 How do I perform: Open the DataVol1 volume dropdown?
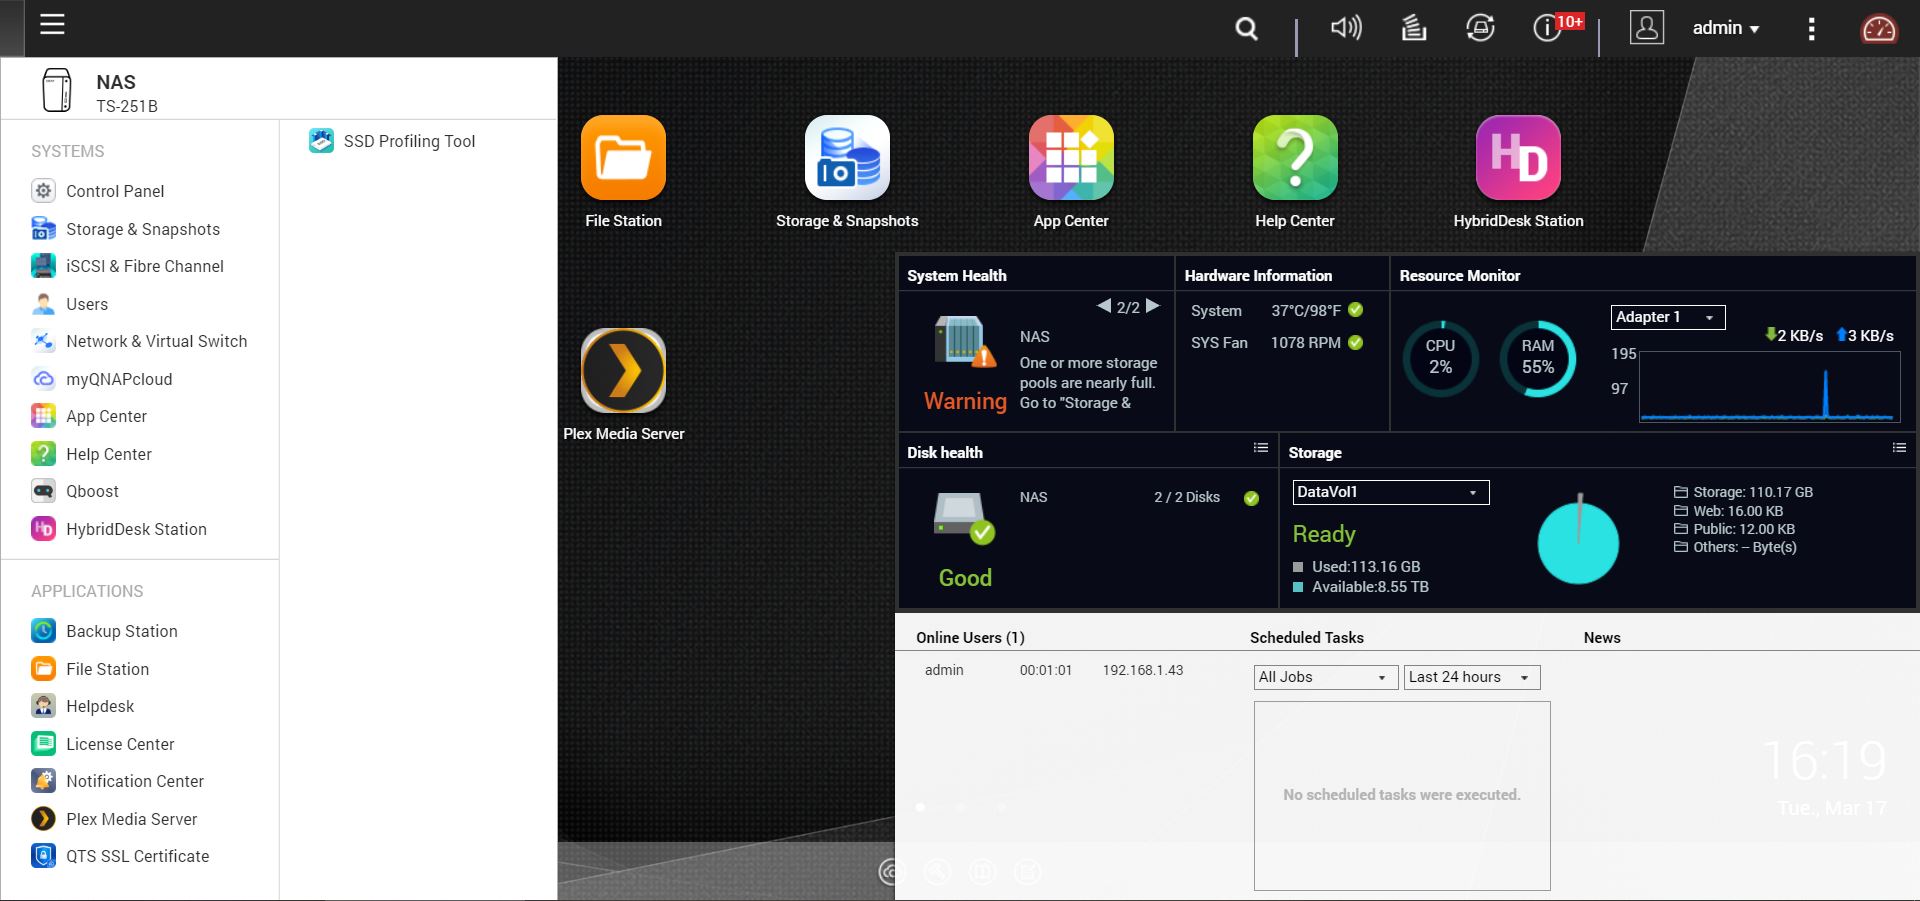tap(1391, 492)
